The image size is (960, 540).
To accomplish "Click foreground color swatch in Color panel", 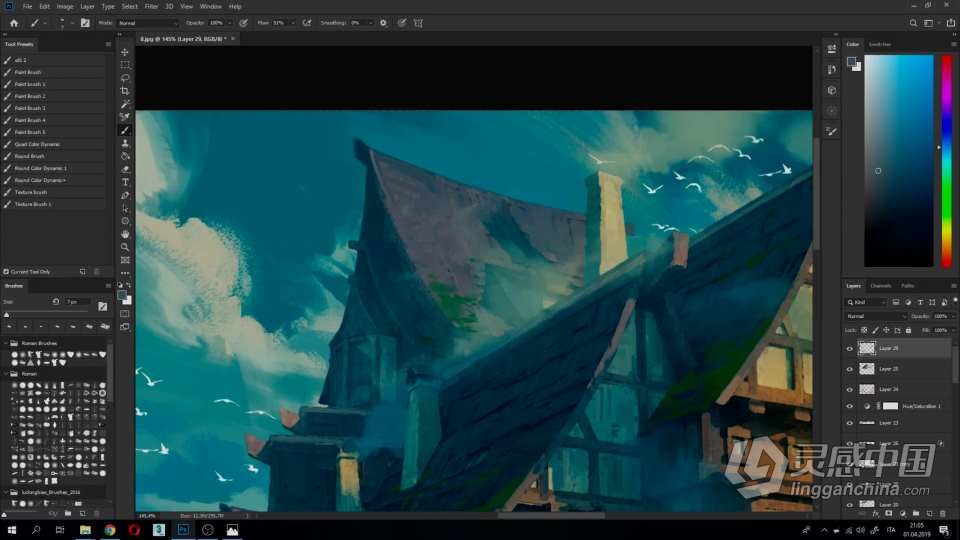I will pyautogui.click(x=851, y=61).
